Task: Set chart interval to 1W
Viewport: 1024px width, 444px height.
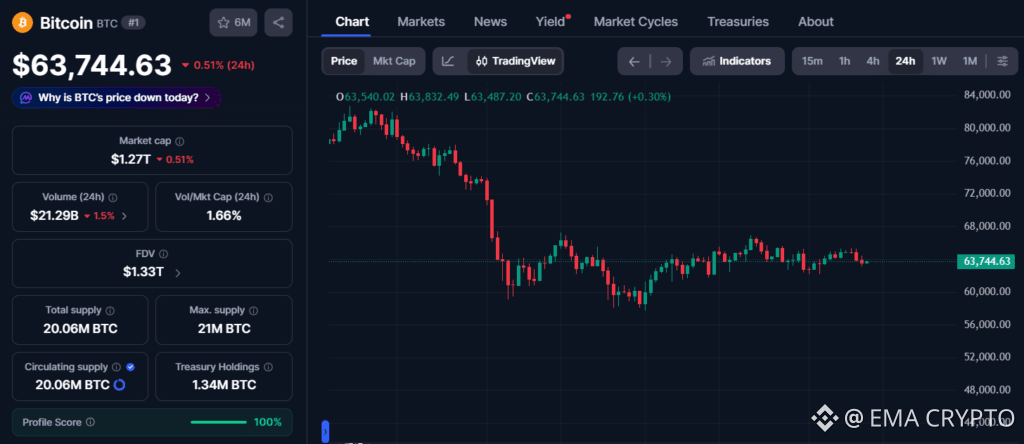Action: pos(939,61)
